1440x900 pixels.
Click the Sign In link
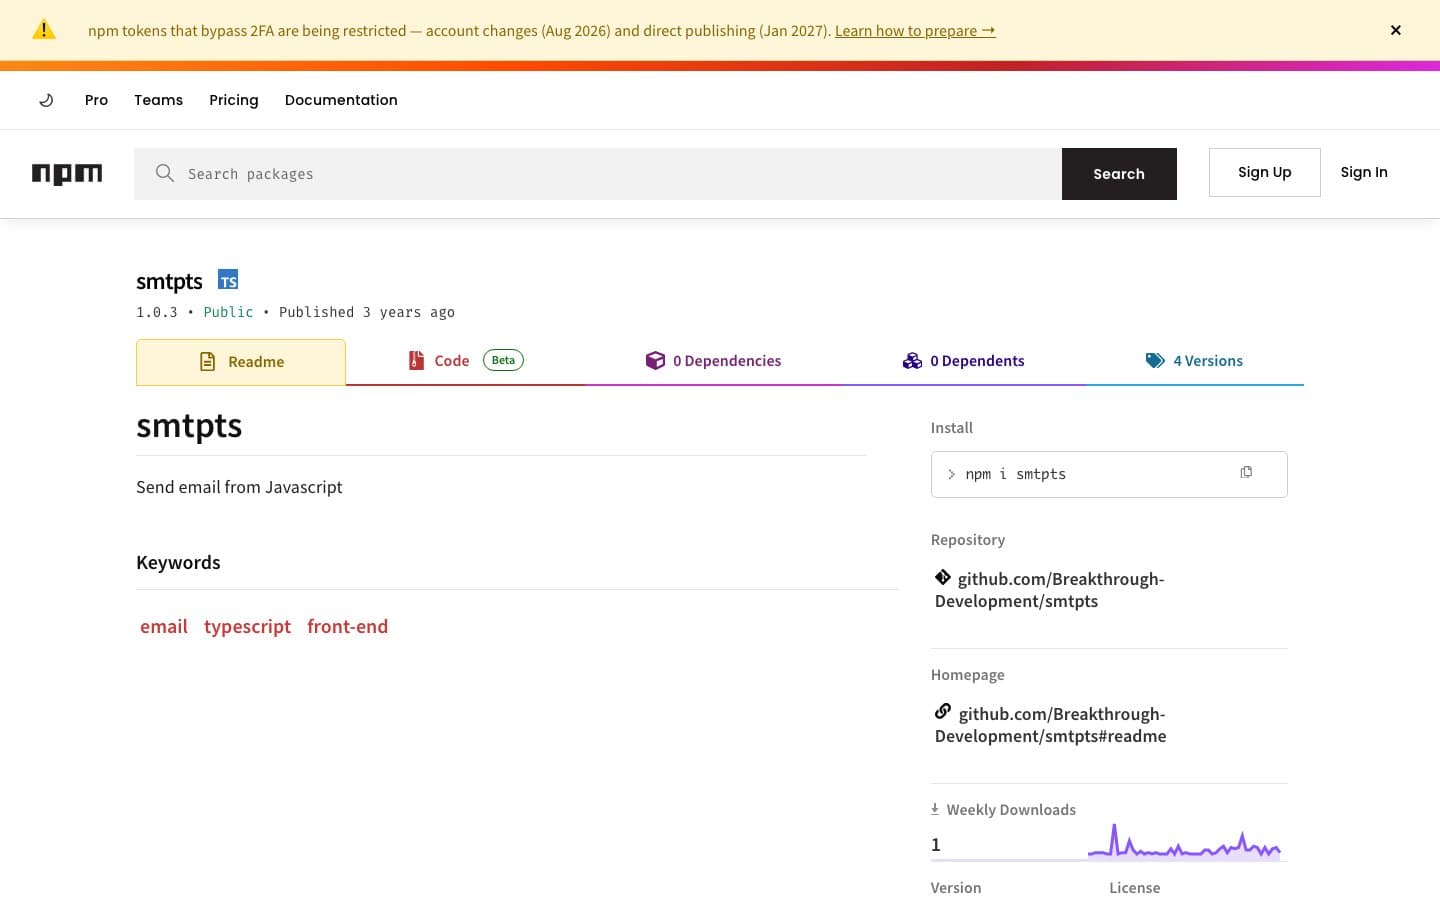click(1364, 172)
